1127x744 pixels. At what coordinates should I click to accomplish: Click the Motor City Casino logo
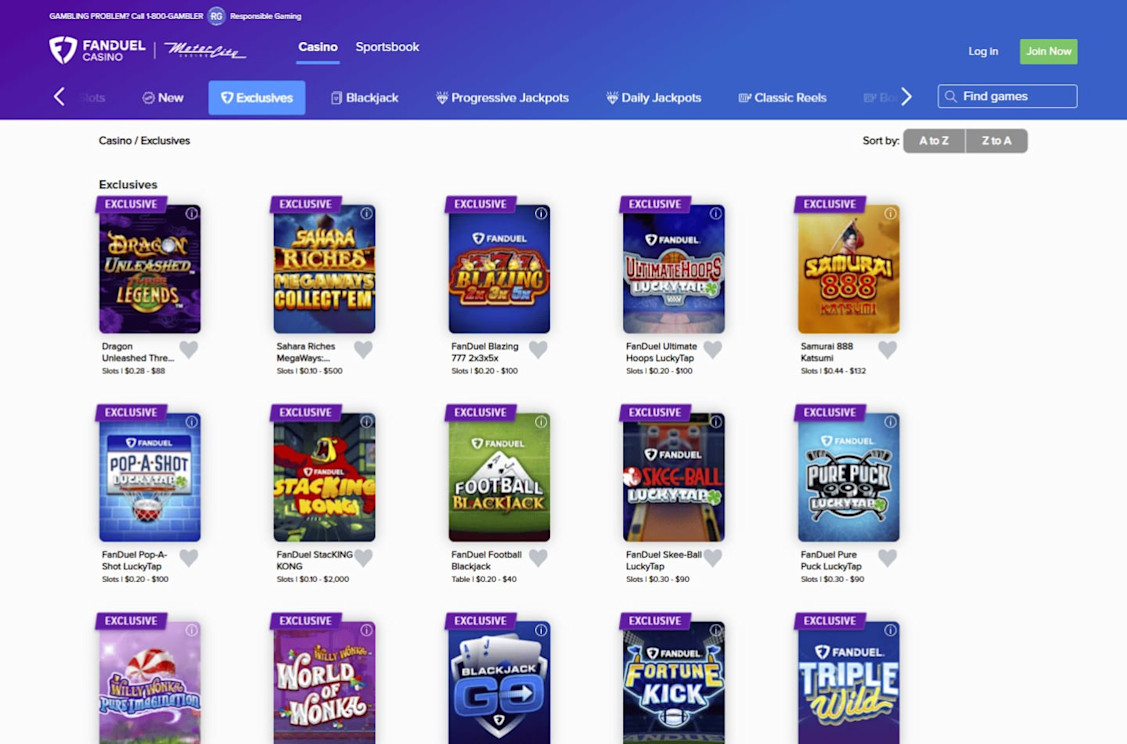(205, 50)
